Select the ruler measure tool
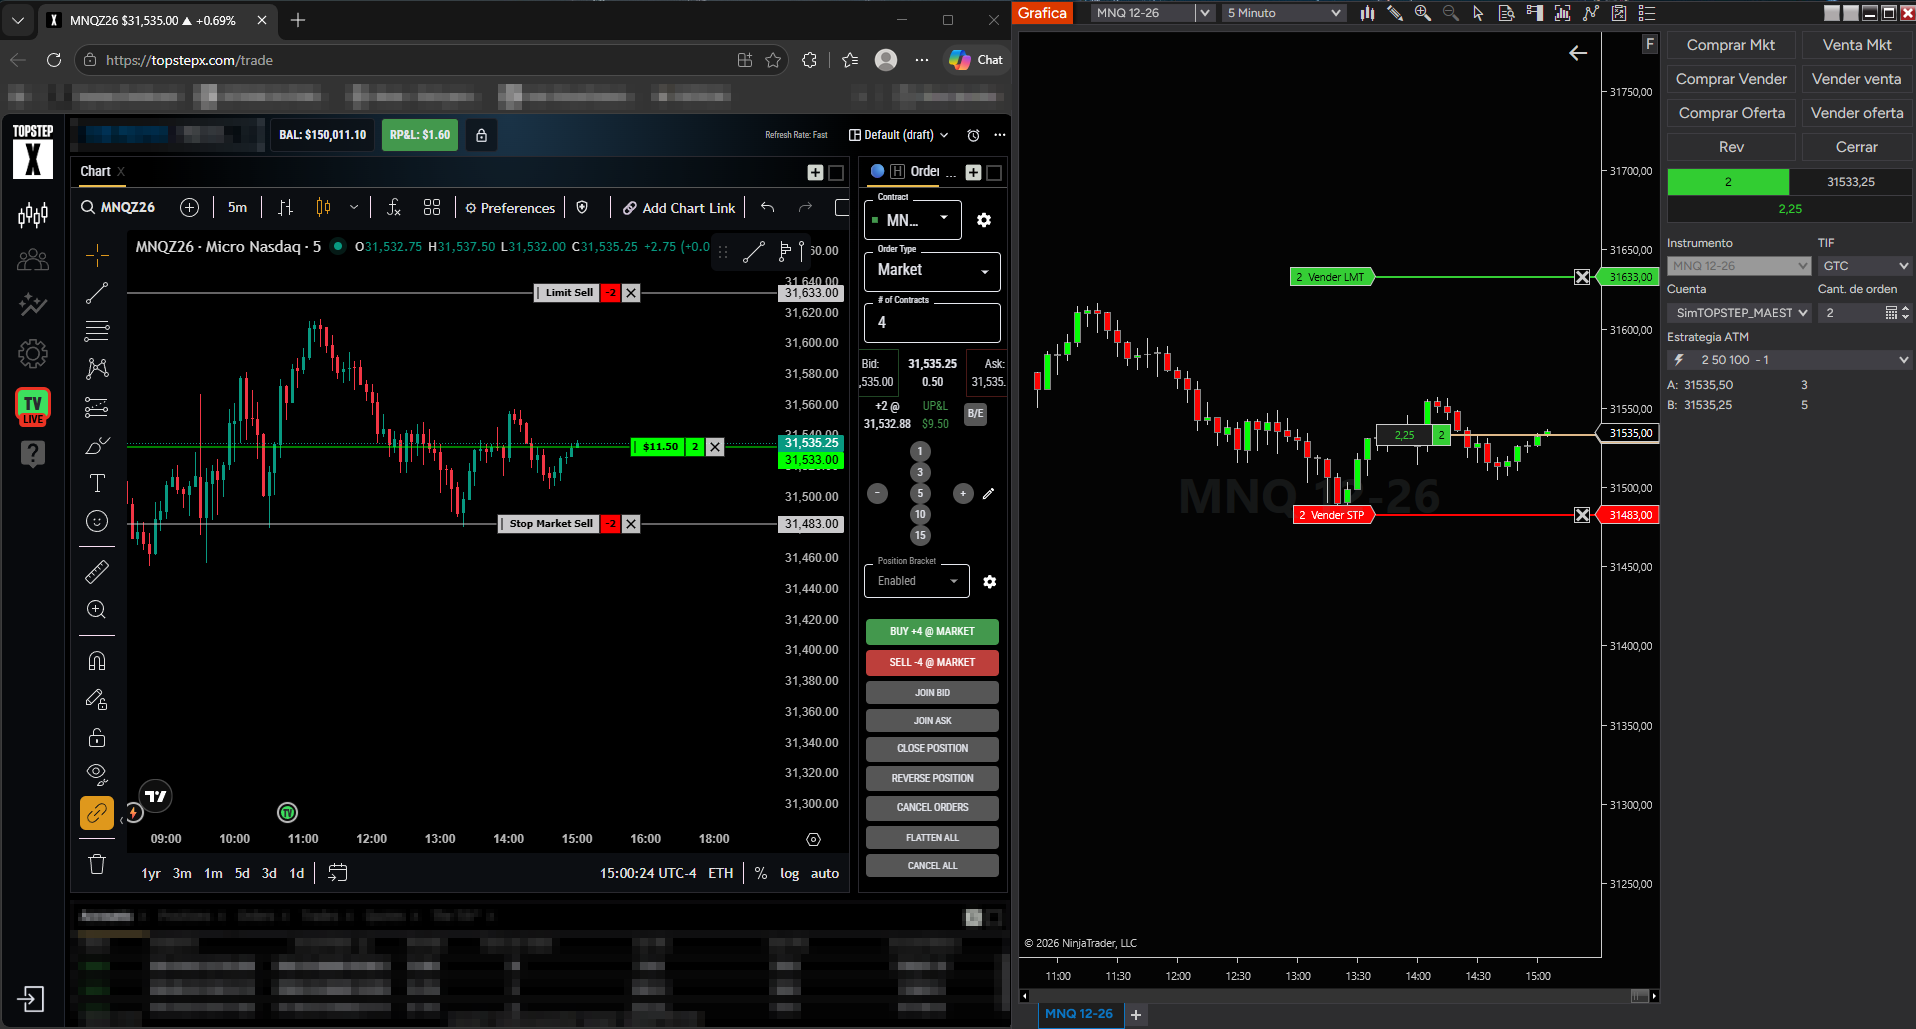Viewport: 1916px width, 1029px height. [97, 572]
